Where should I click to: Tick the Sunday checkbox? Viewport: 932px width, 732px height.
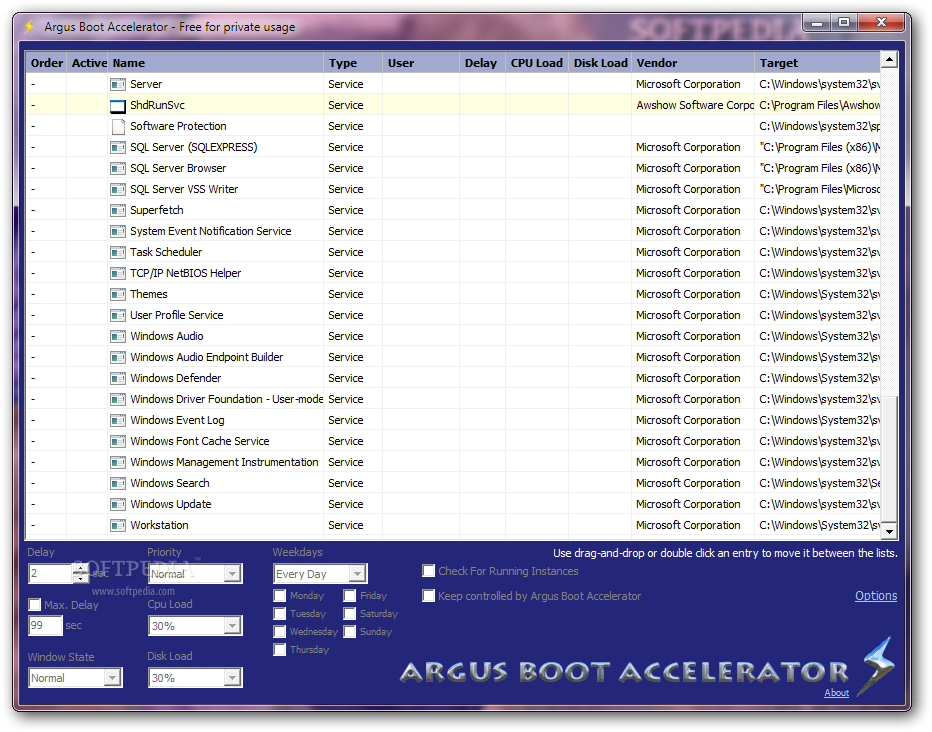pos(350,632)
